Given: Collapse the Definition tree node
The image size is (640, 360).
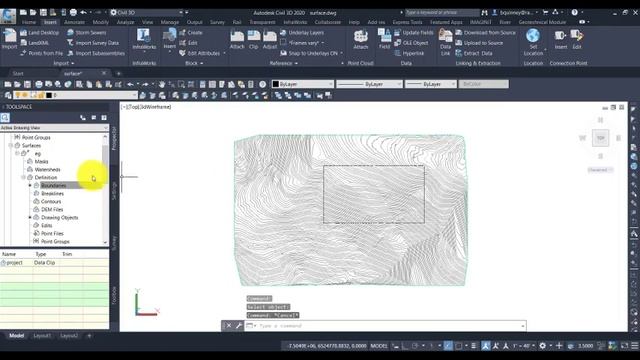Looking at the screenshot, I should coord(23,178).
